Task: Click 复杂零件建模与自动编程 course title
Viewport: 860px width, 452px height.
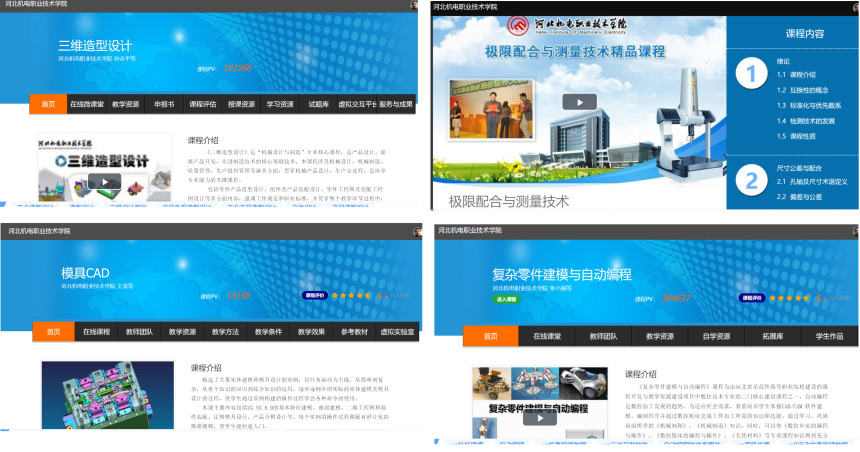Action: 562,274
